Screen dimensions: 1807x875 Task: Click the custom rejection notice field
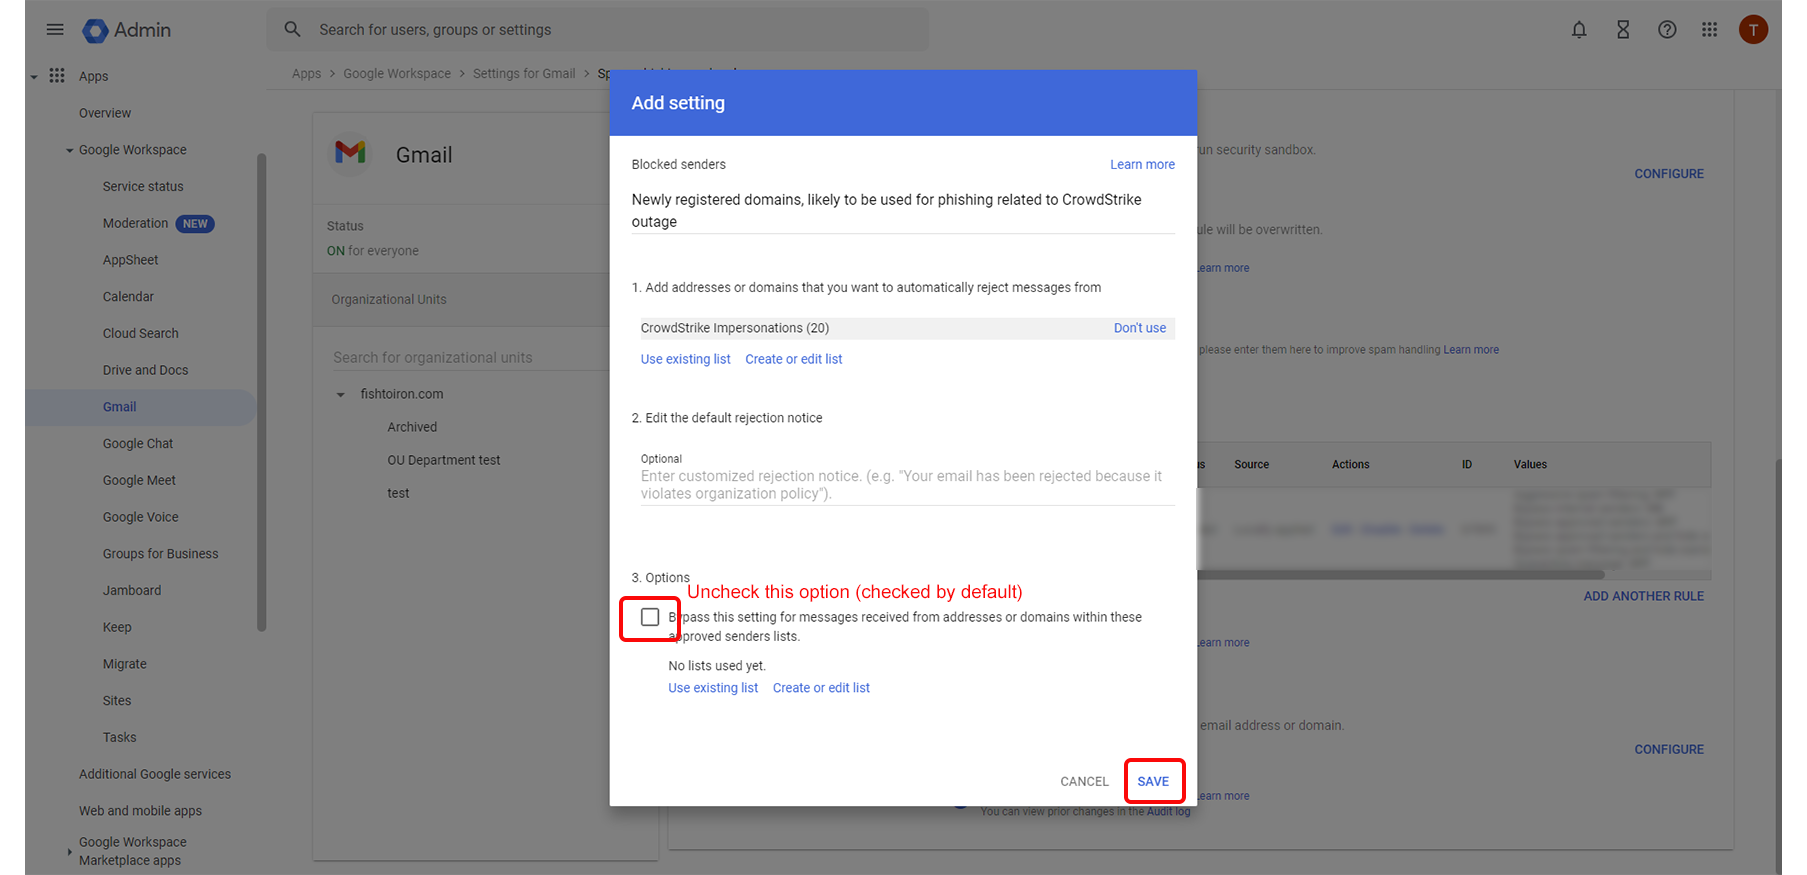(906, 485)
